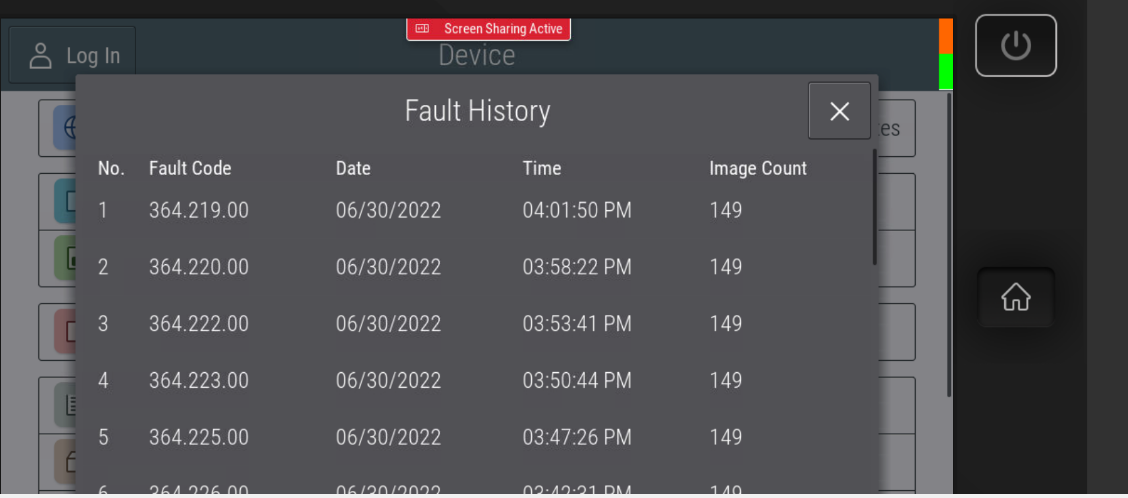
Task: Choose fault code 364.222.00 entry
Action: pyautogui.click(x=198, y=324)
